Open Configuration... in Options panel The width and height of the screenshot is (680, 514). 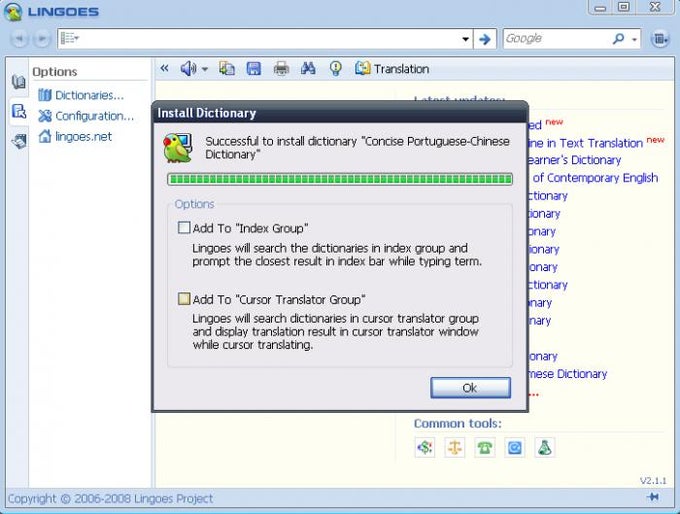(86, 116)
